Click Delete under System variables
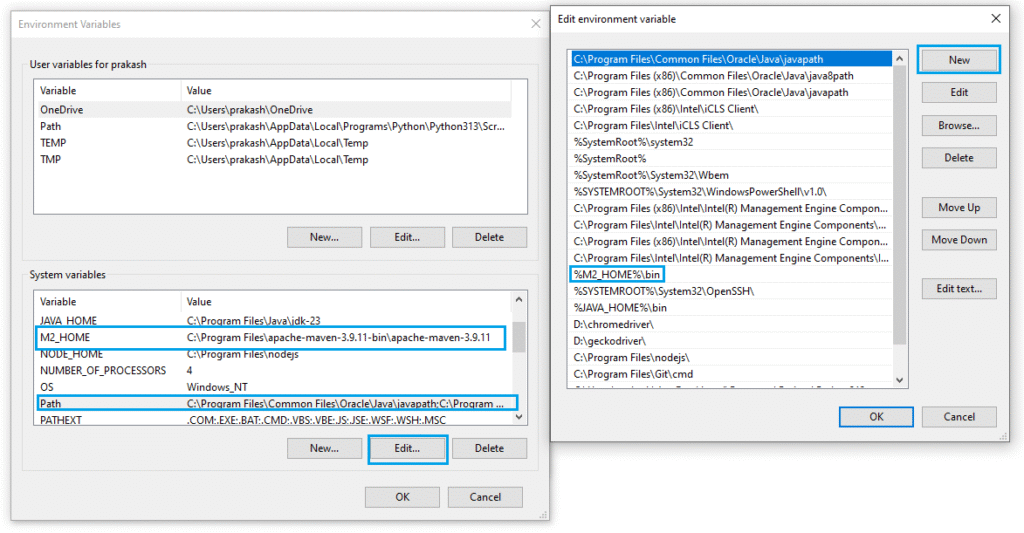 [489, 448]
